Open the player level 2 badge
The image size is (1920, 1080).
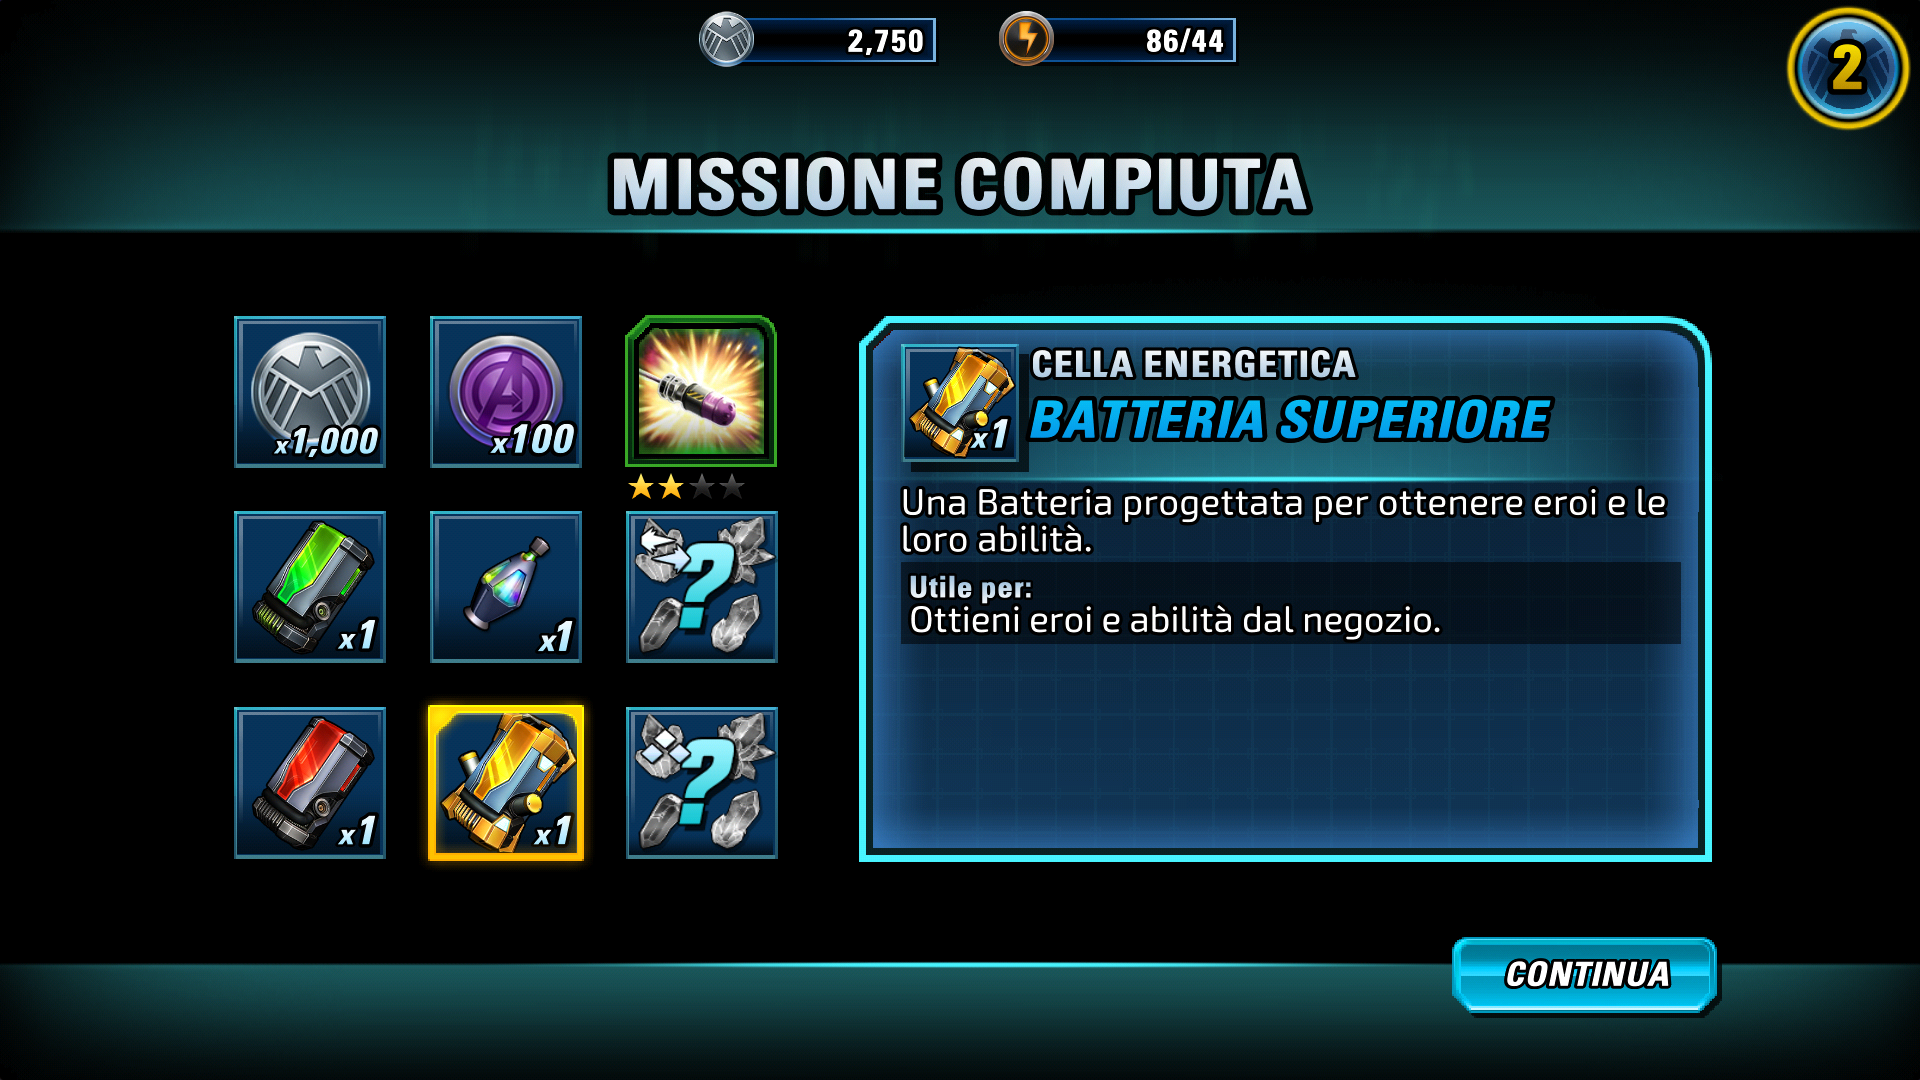(x=1848, y=68)
